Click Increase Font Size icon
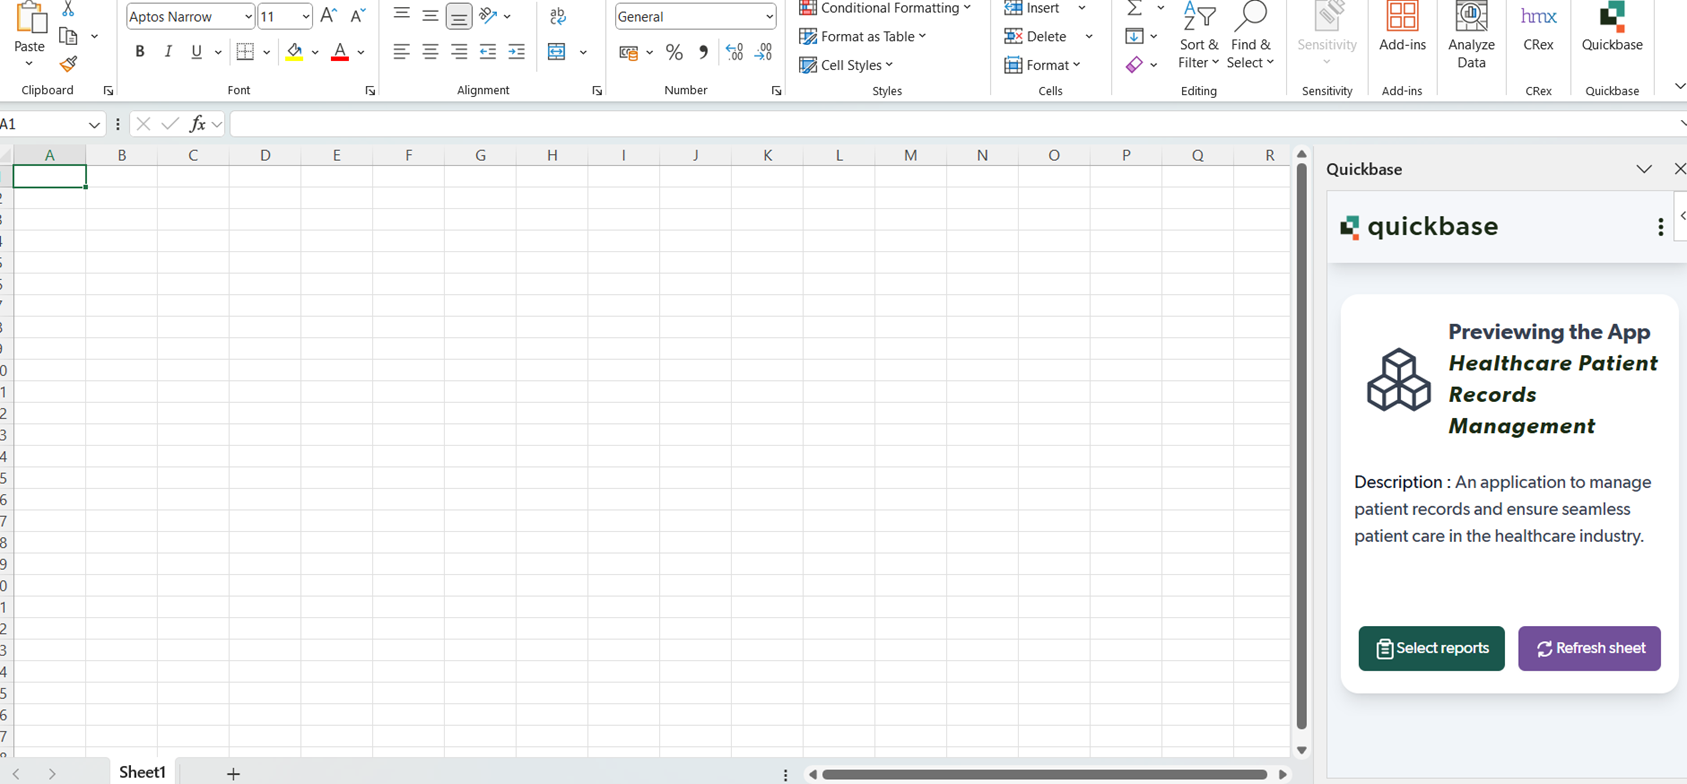The image size is (1687, 784). coord(328,16)
